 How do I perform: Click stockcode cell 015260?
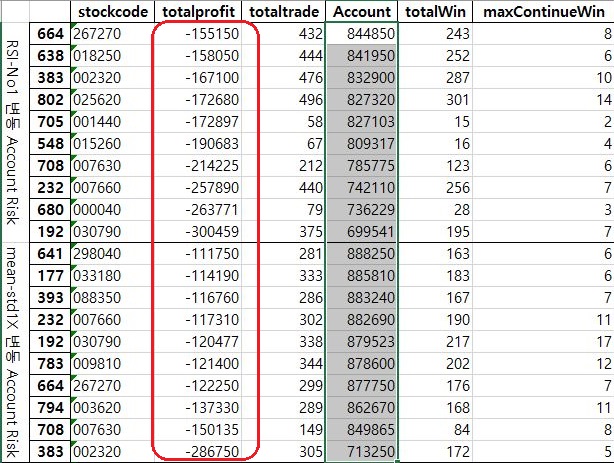[x=113, y=143]
